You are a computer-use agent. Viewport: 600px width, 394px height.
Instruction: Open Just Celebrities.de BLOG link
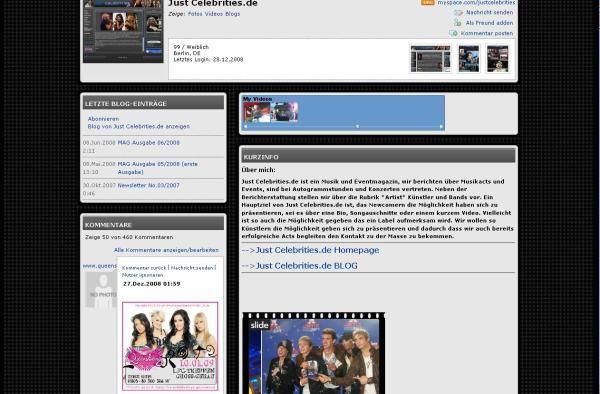[x=300, y=266]
